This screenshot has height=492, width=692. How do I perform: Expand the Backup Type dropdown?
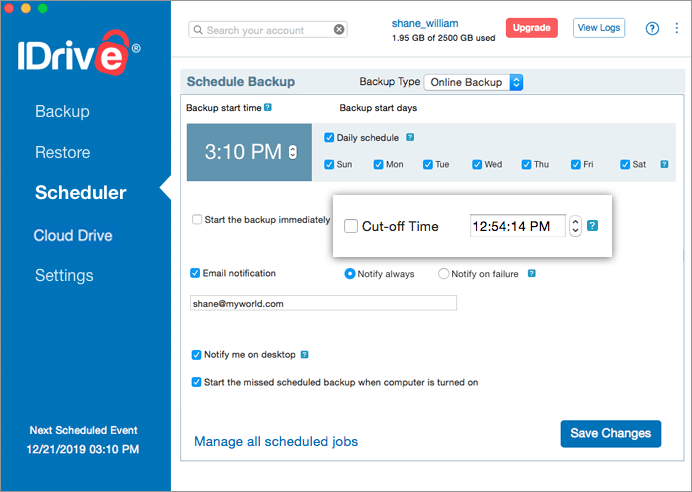click(473, 82)
